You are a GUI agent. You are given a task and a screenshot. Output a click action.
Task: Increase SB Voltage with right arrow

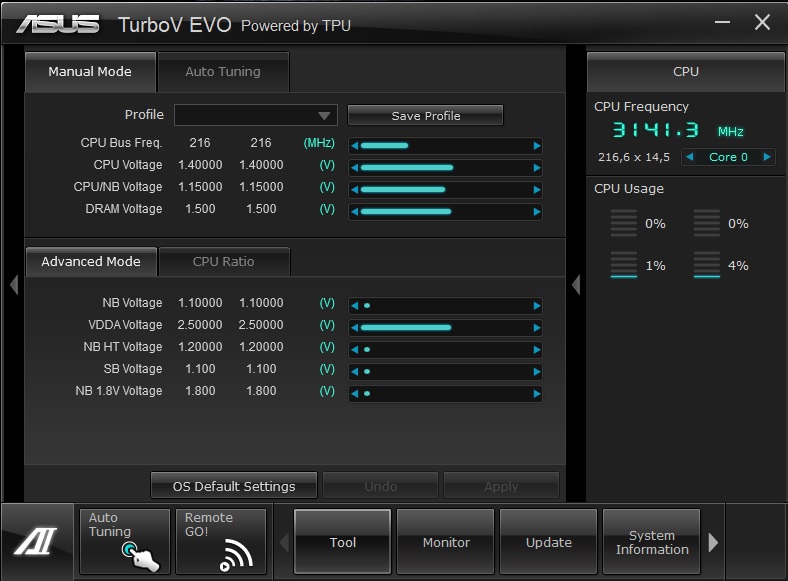tap(536, 371)
